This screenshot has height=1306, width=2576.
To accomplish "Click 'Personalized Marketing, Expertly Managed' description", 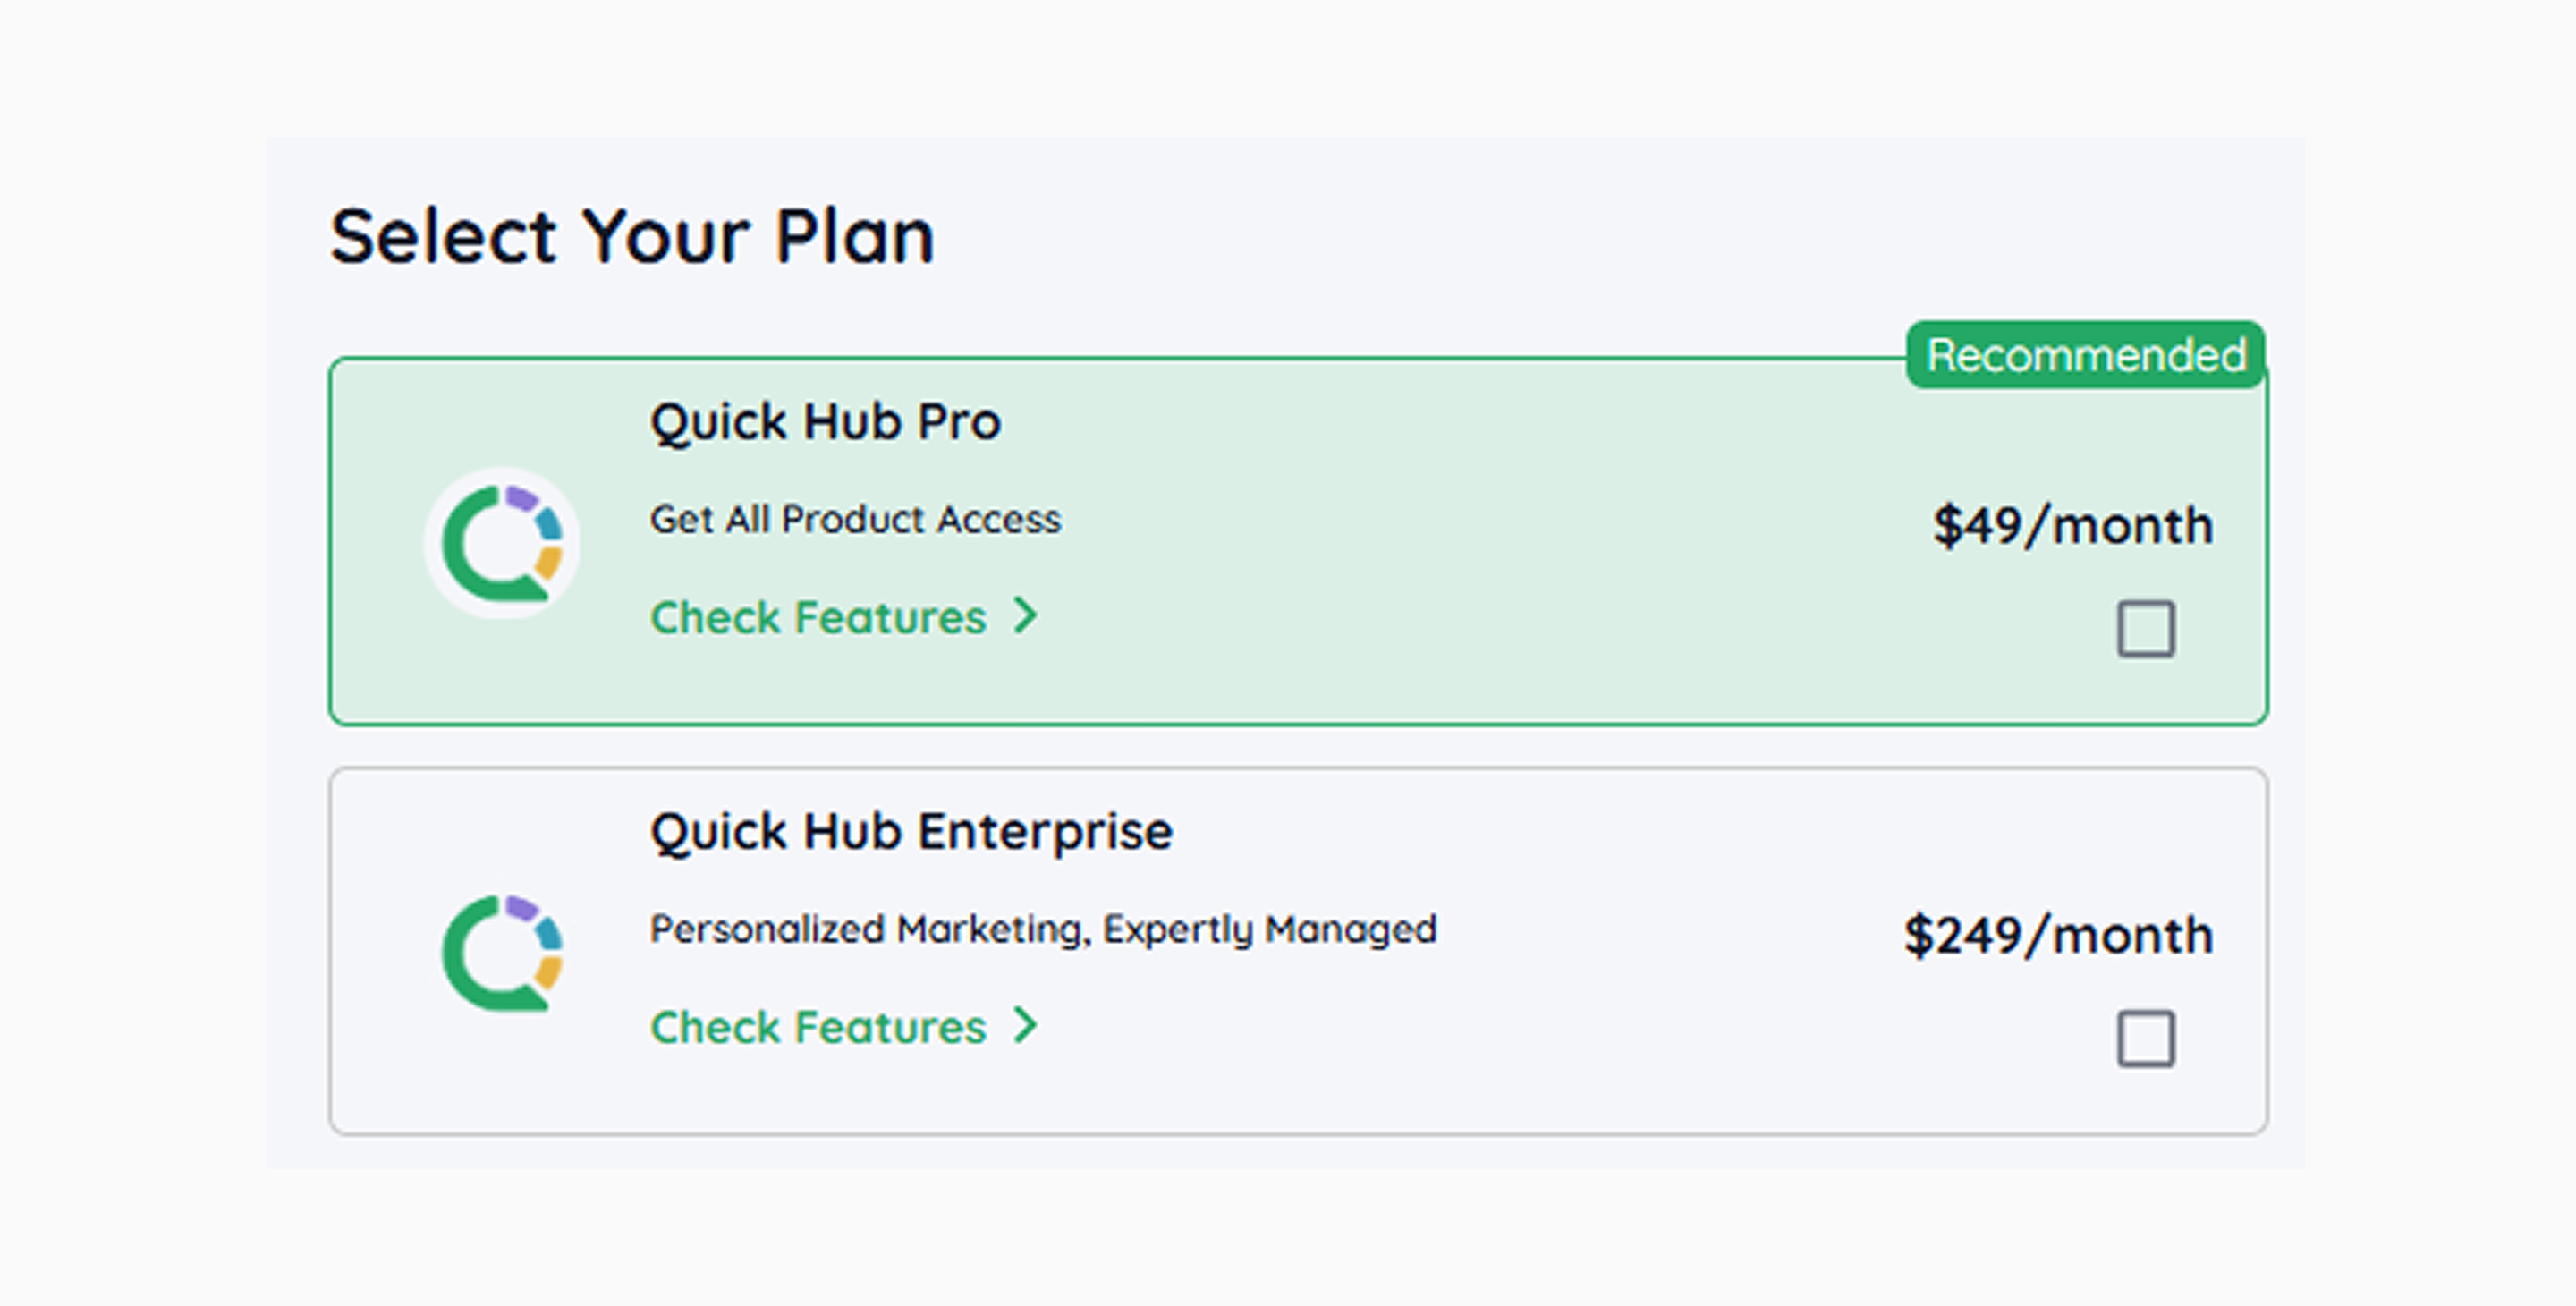I will click(1043, 929).
